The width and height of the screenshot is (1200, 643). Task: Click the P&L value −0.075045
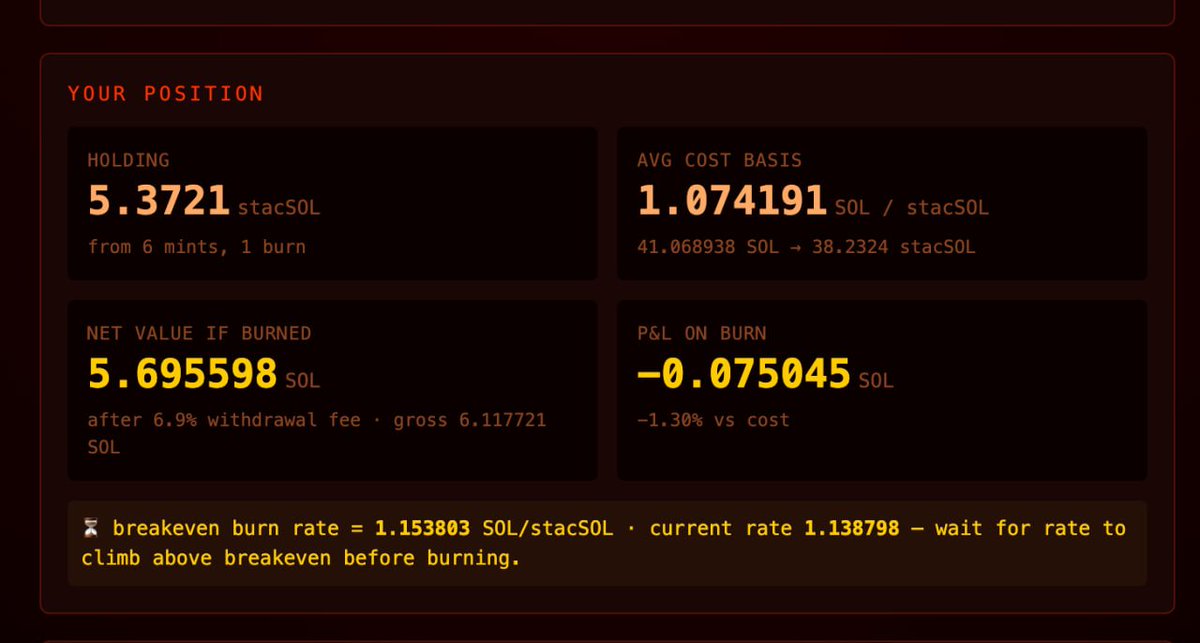pyautogui.click(x=744, y=374)
